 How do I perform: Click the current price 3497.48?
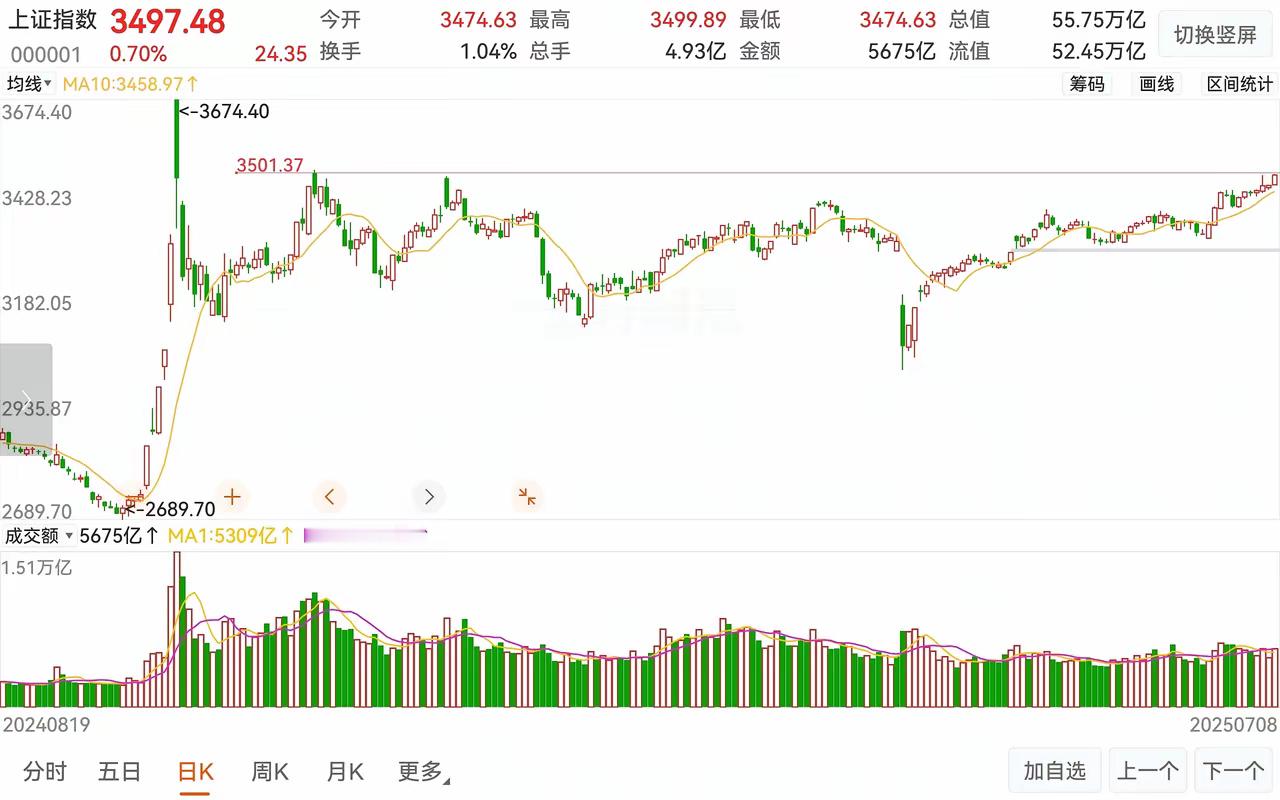click(168, 21)
